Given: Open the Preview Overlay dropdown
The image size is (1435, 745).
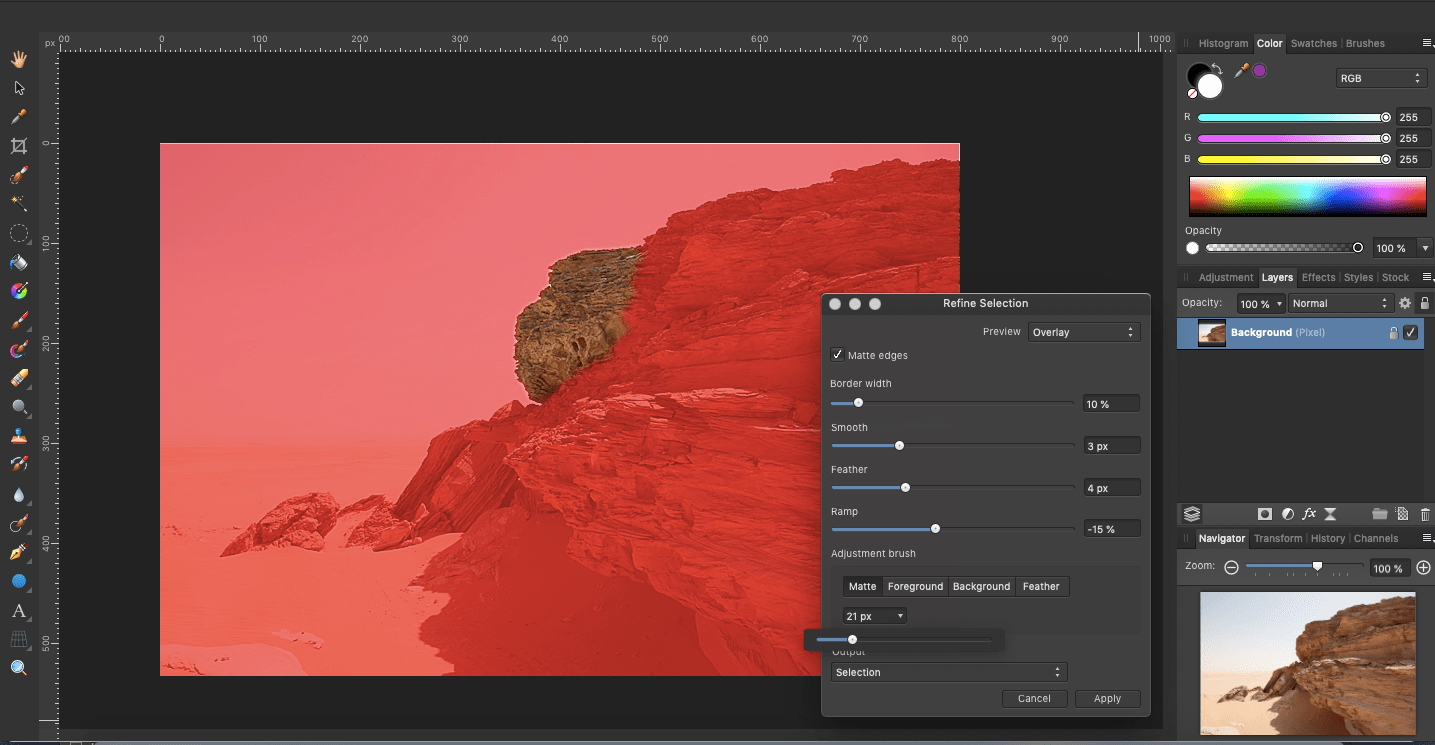Looking at the screenshot, I should click(x=1083, y=332).
